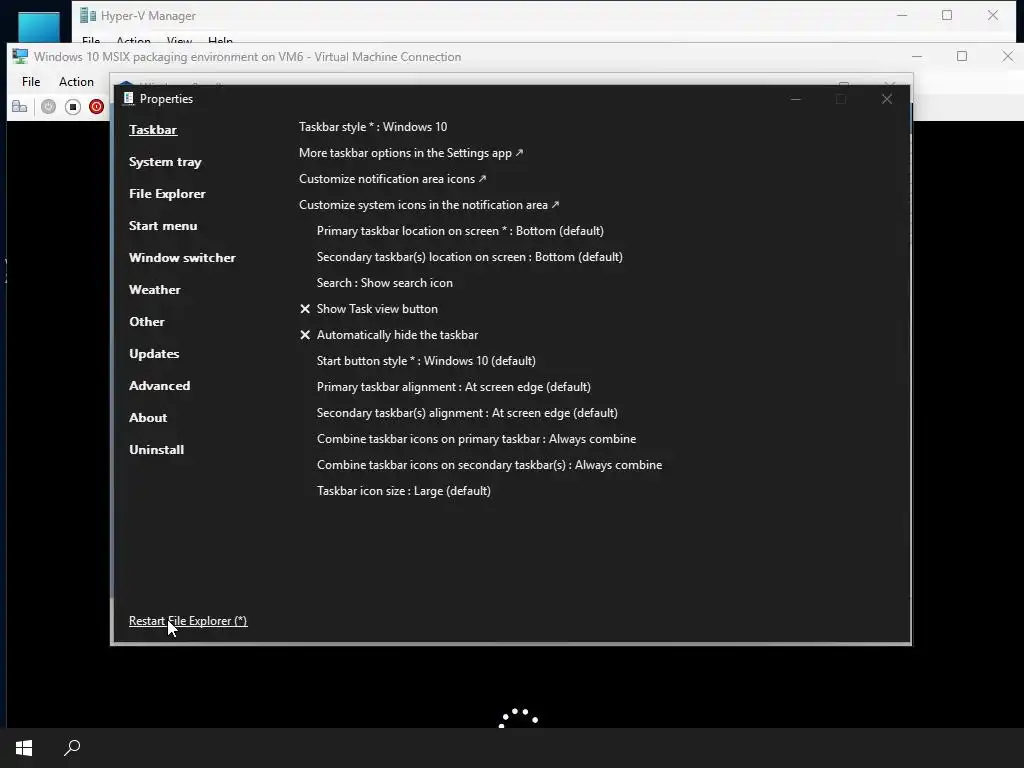Viewport: 1024px width, 768px height.
Task: Close the Properties window
Action: (x=886, y=99)
